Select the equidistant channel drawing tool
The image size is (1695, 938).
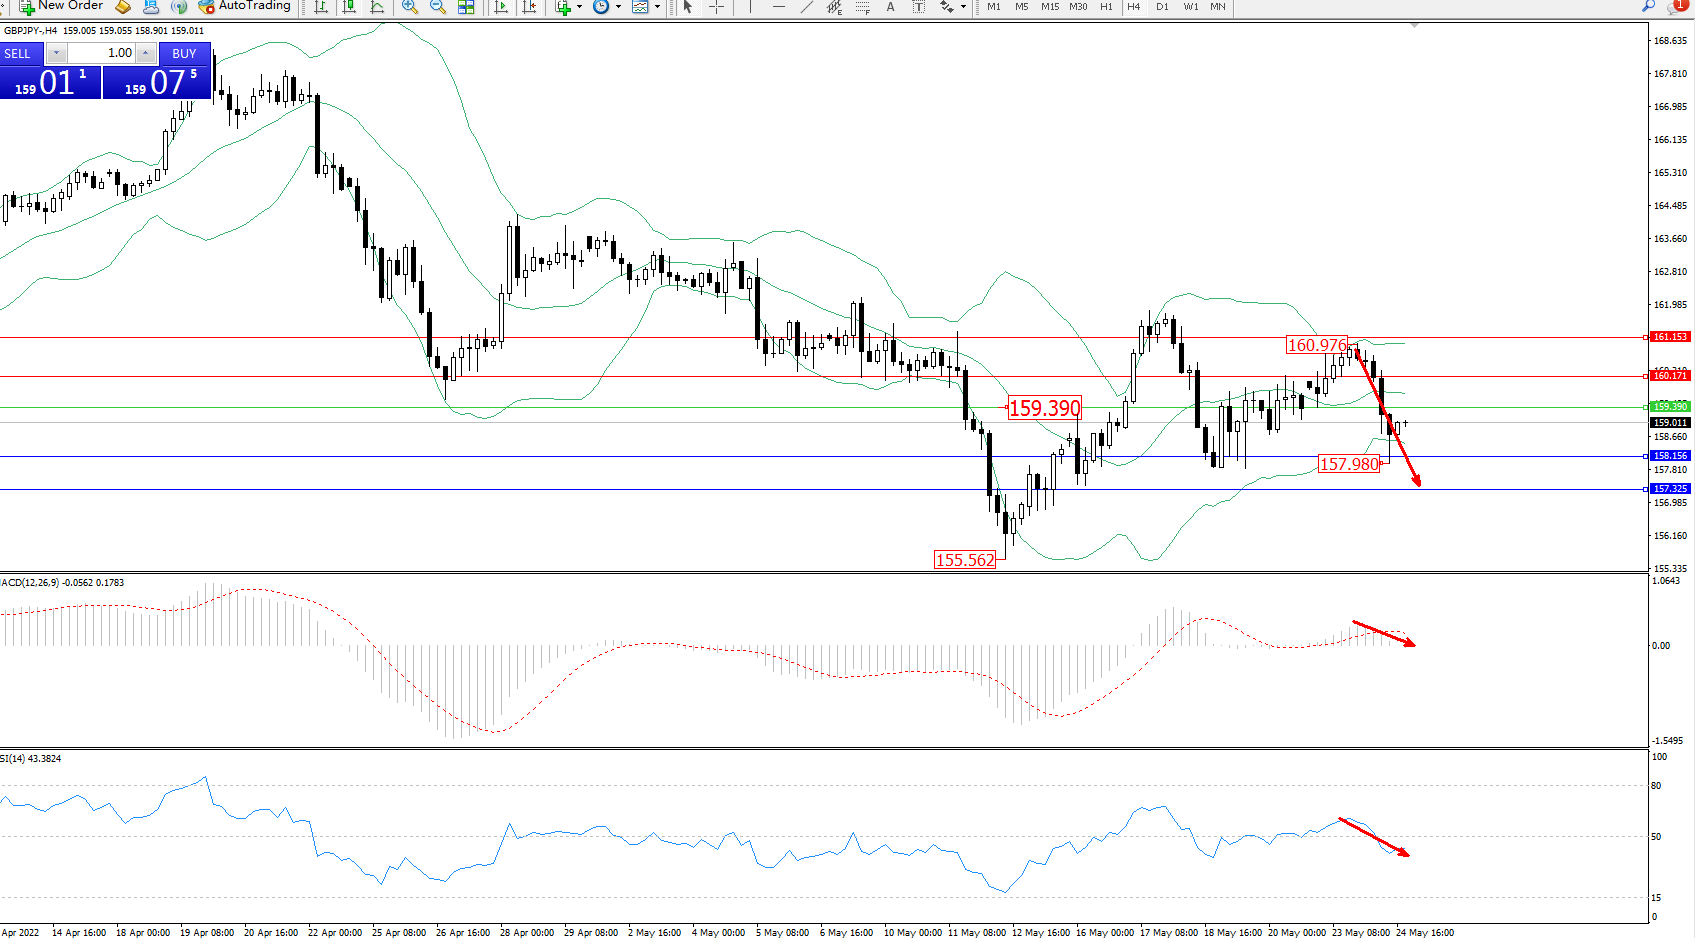[834, 7]
